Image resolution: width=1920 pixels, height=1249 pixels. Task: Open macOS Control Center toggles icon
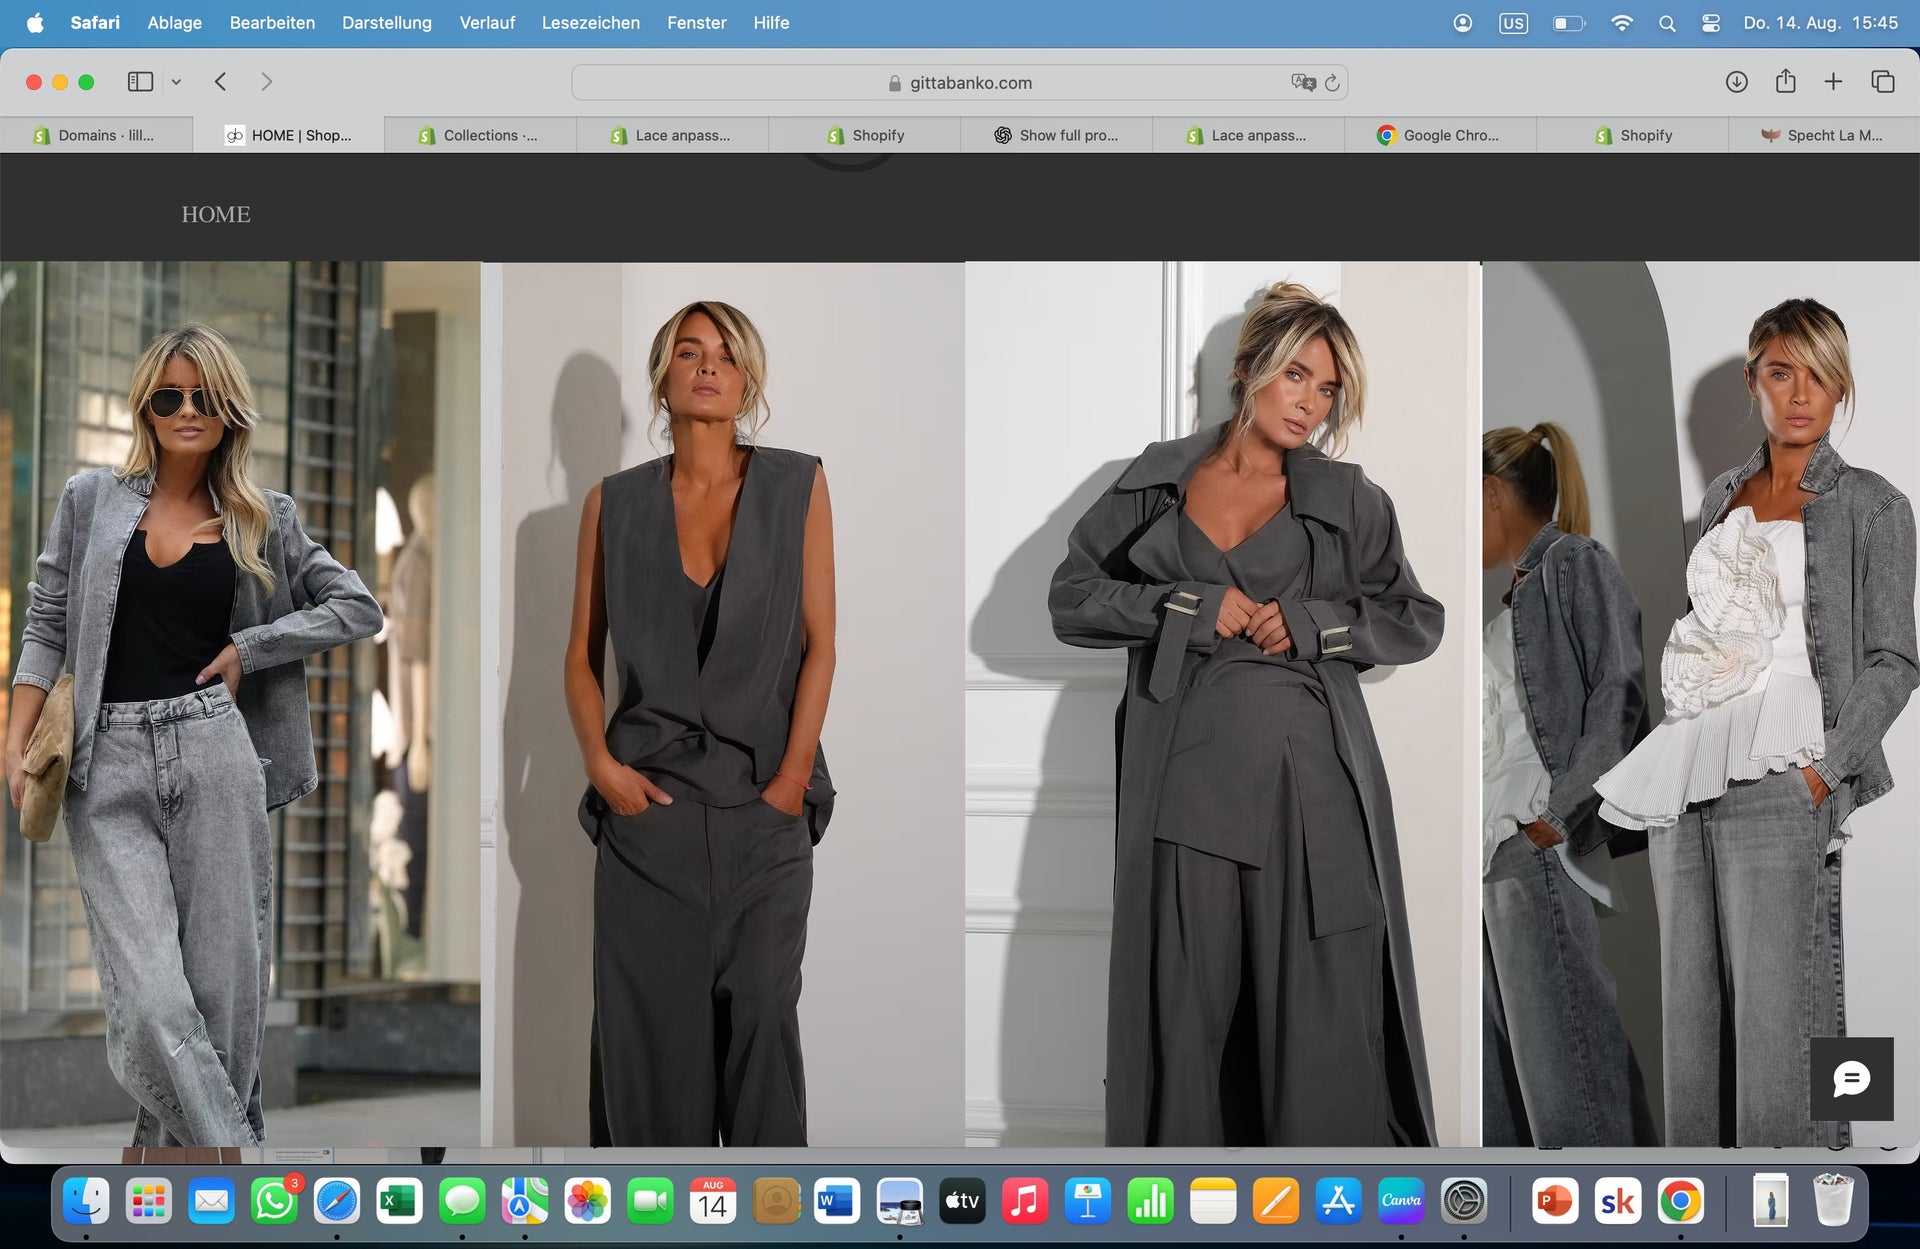1711,23
